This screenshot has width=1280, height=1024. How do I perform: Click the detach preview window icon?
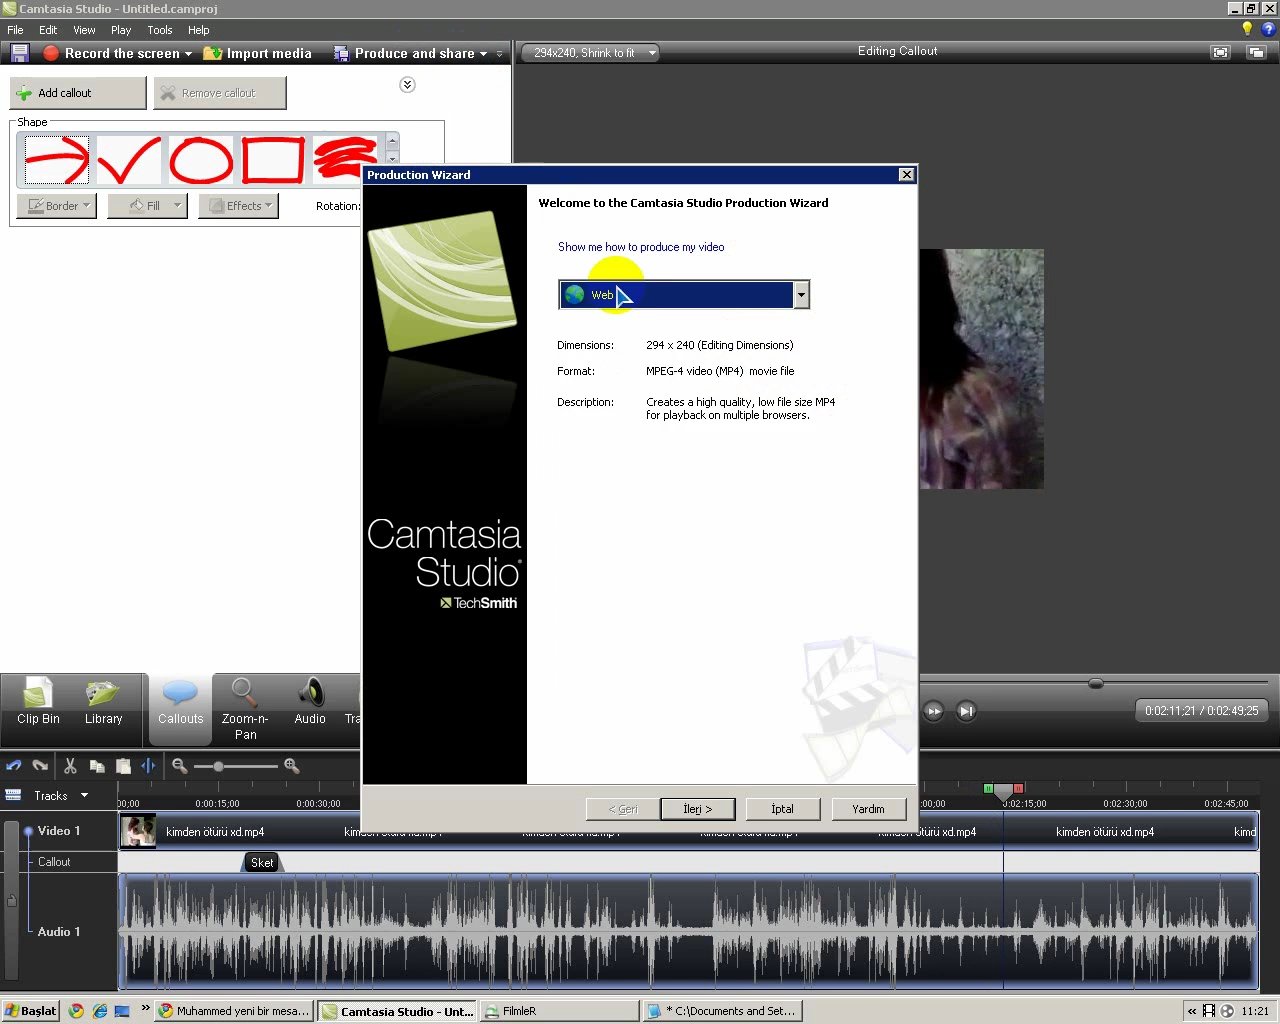[1256, 52]
